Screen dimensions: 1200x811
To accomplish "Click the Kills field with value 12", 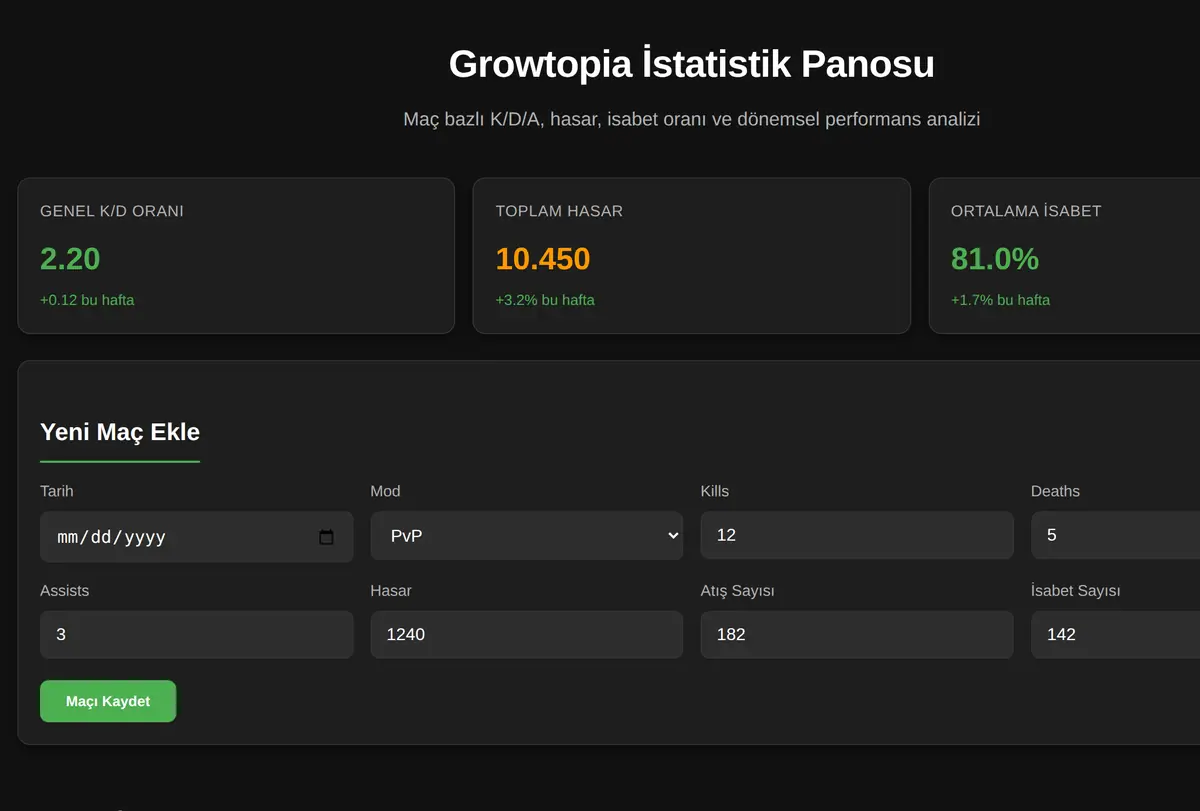I will coord(857,535).
